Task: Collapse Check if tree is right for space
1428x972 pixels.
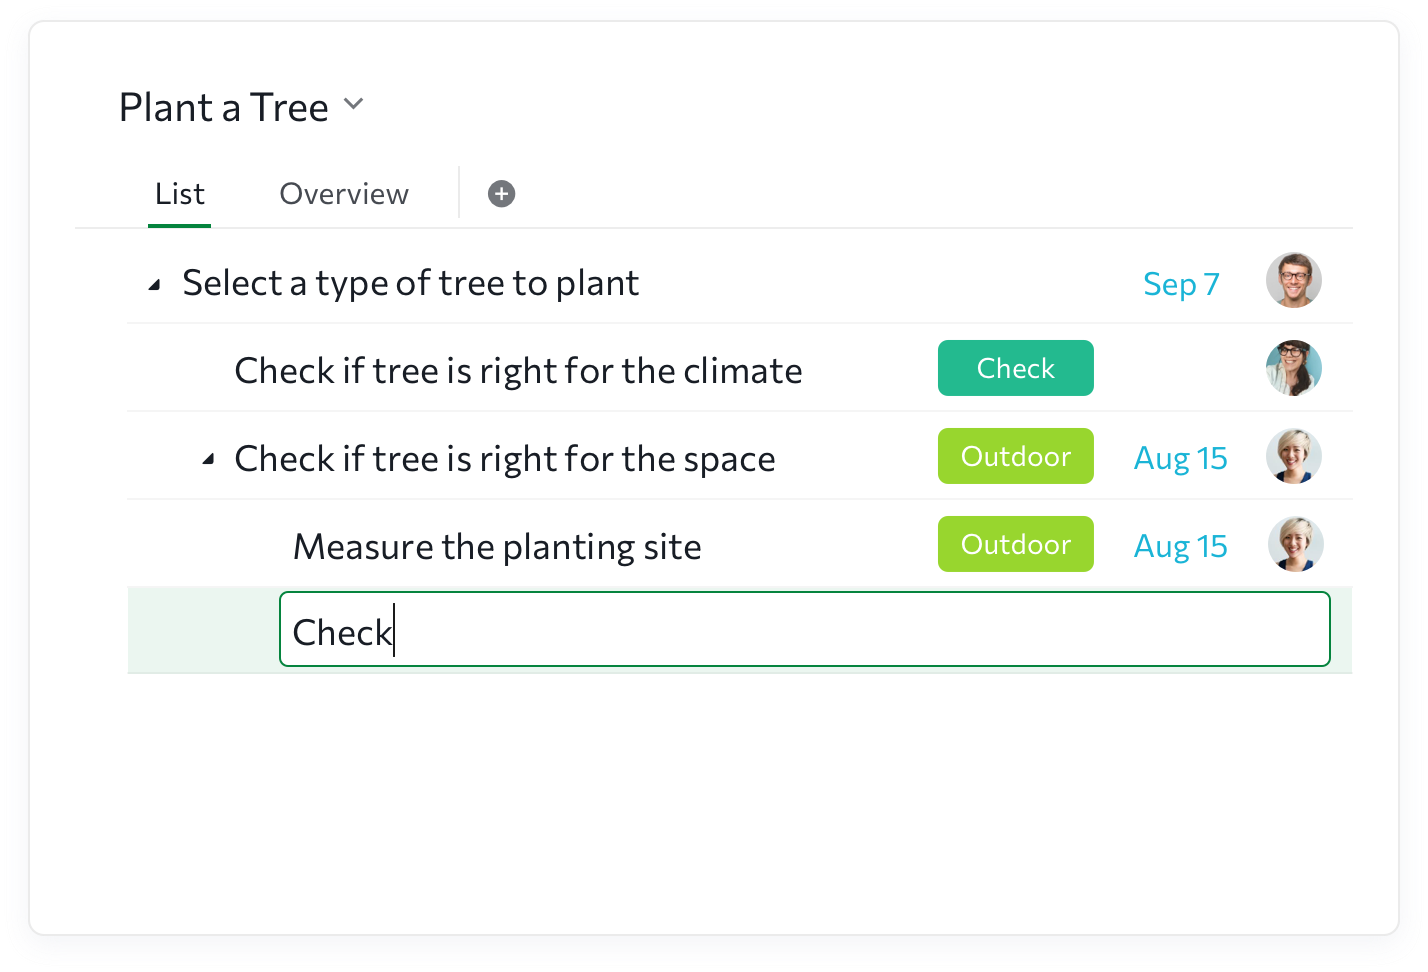Action: click(x=208, y=460)
